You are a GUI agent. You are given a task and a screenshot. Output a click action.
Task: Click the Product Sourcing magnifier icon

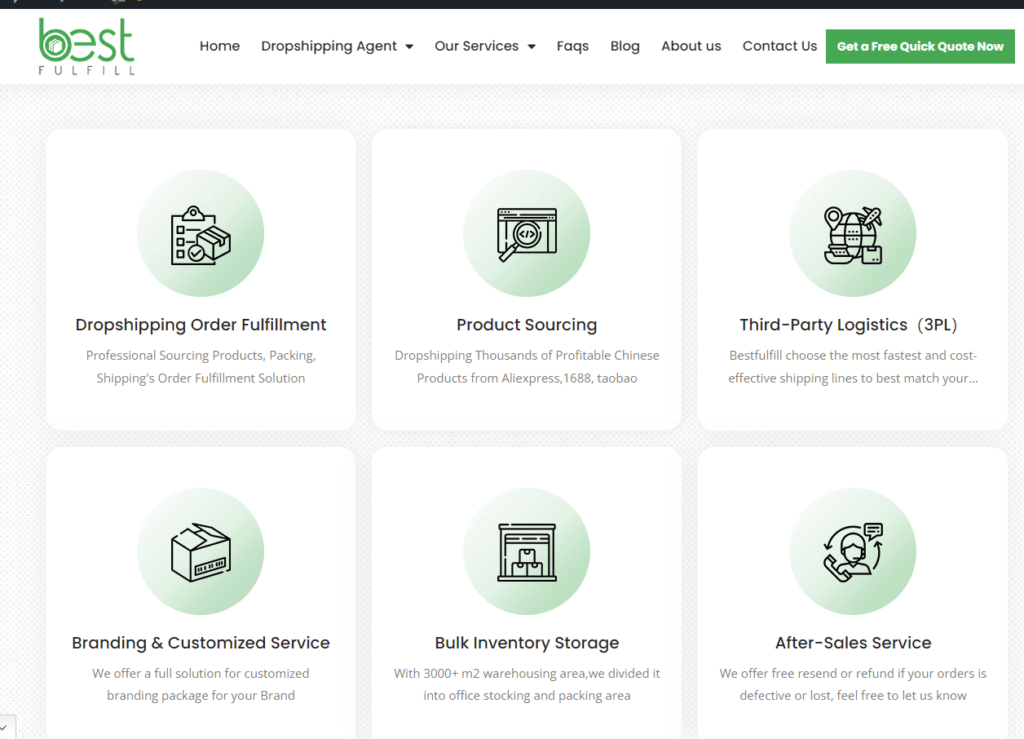(x=526, y=234)
